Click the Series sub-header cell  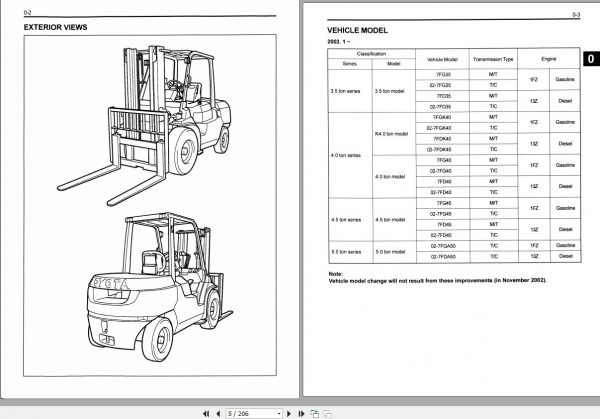[x=349, y=64]
